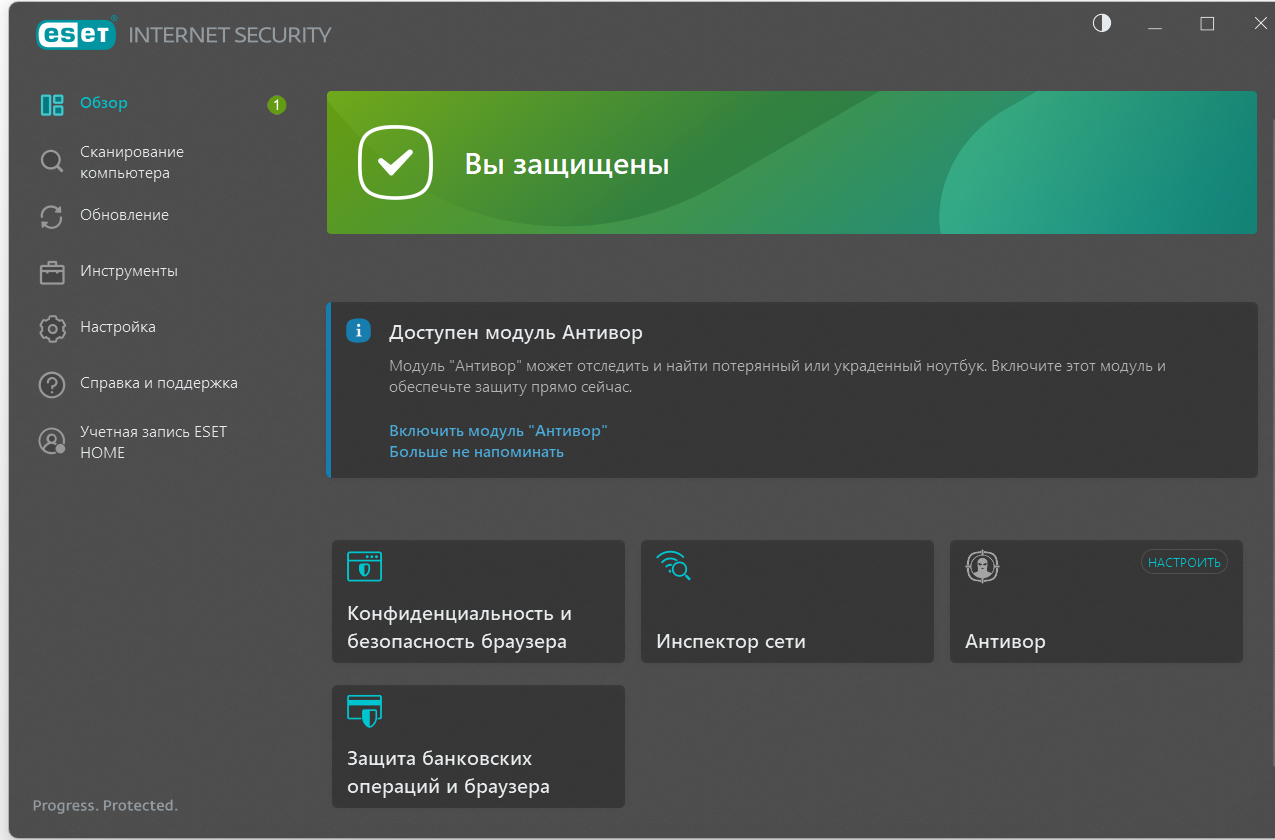Screen dimensions: 1275x840
Task: Click the Обновление refresh arrows icon
Action: pyautogui.click(x=52, y=216)
